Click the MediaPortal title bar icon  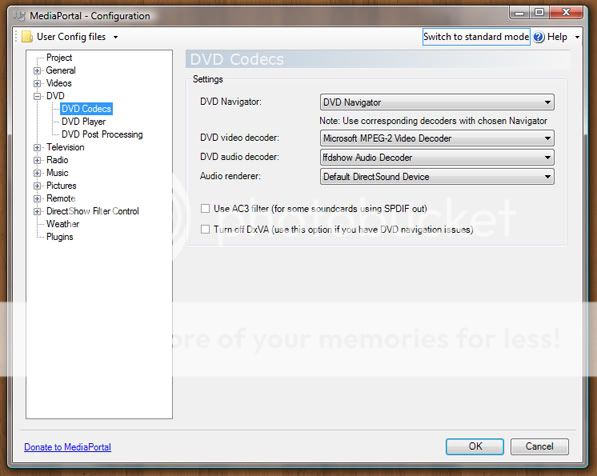pos(20,16)
